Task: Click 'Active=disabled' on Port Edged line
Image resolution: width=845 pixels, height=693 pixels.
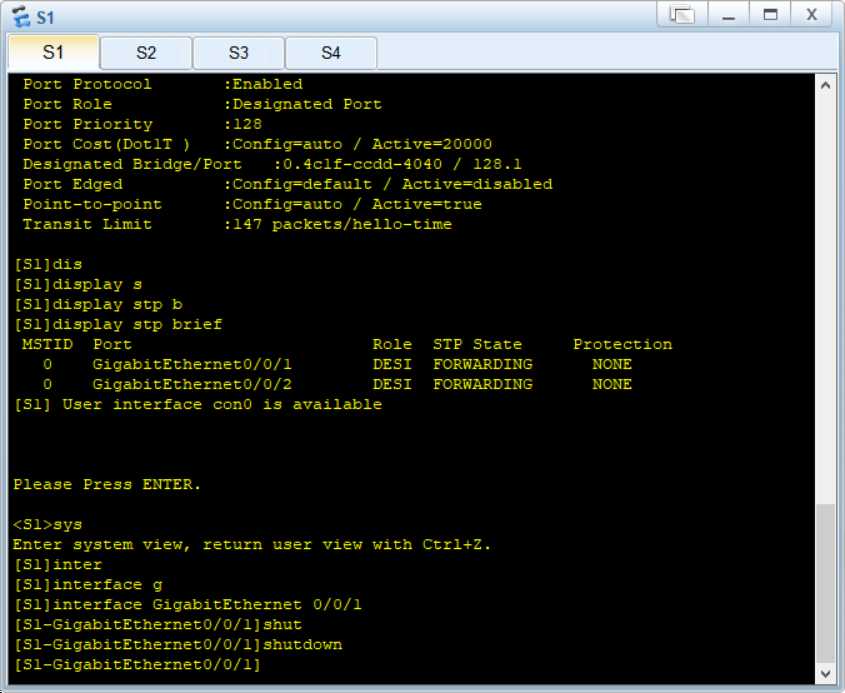Action: coord(477,184)
